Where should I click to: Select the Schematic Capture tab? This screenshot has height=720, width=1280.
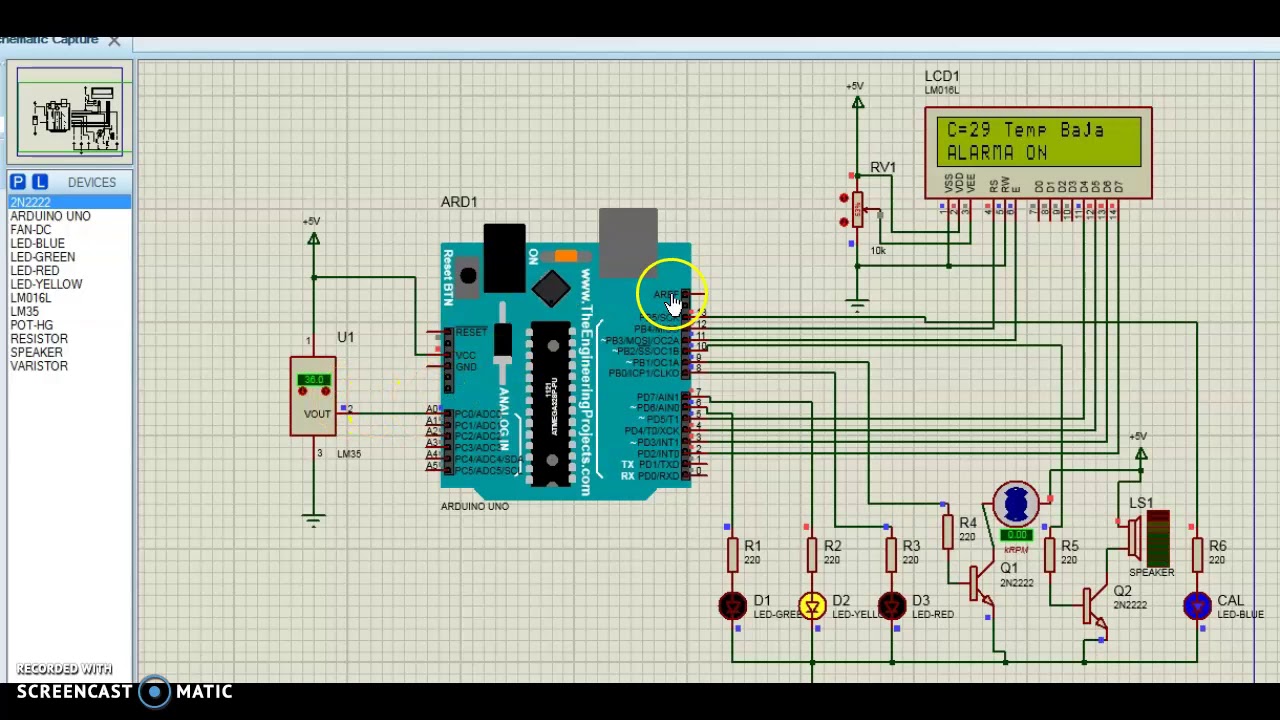(x=50, y=40)
